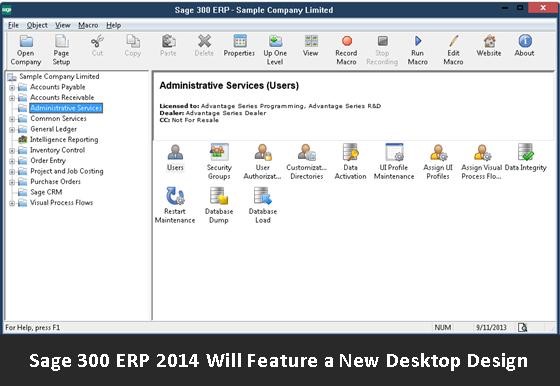Click Open Company toolbar button
This screenshot has width=560, height=386.
[26, 50]
